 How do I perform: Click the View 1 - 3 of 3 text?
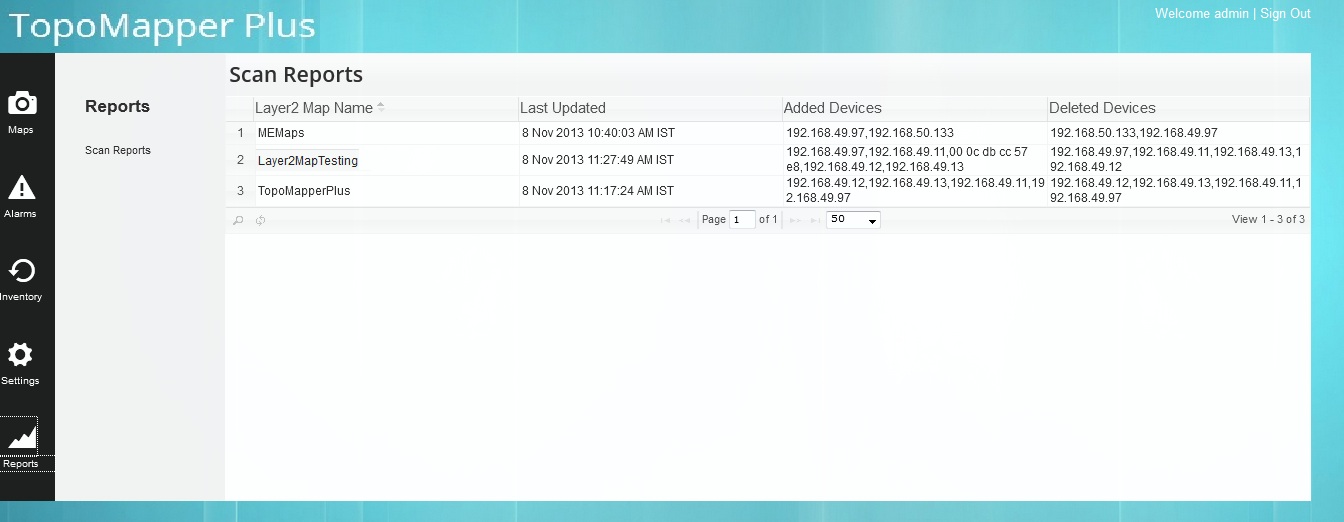click(x=1268, y=219)
